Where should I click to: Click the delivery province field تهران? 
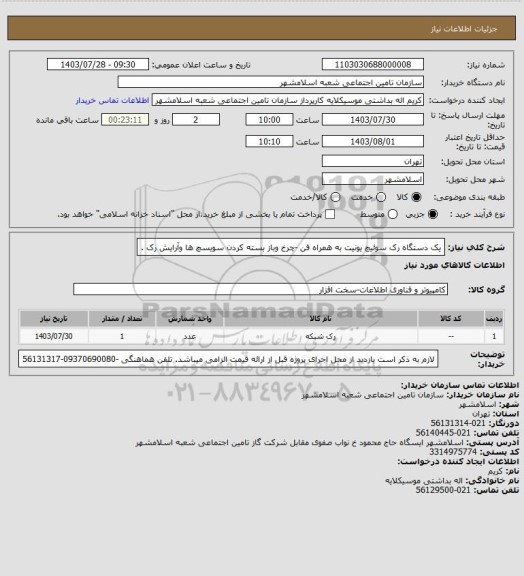click(373, 161)
